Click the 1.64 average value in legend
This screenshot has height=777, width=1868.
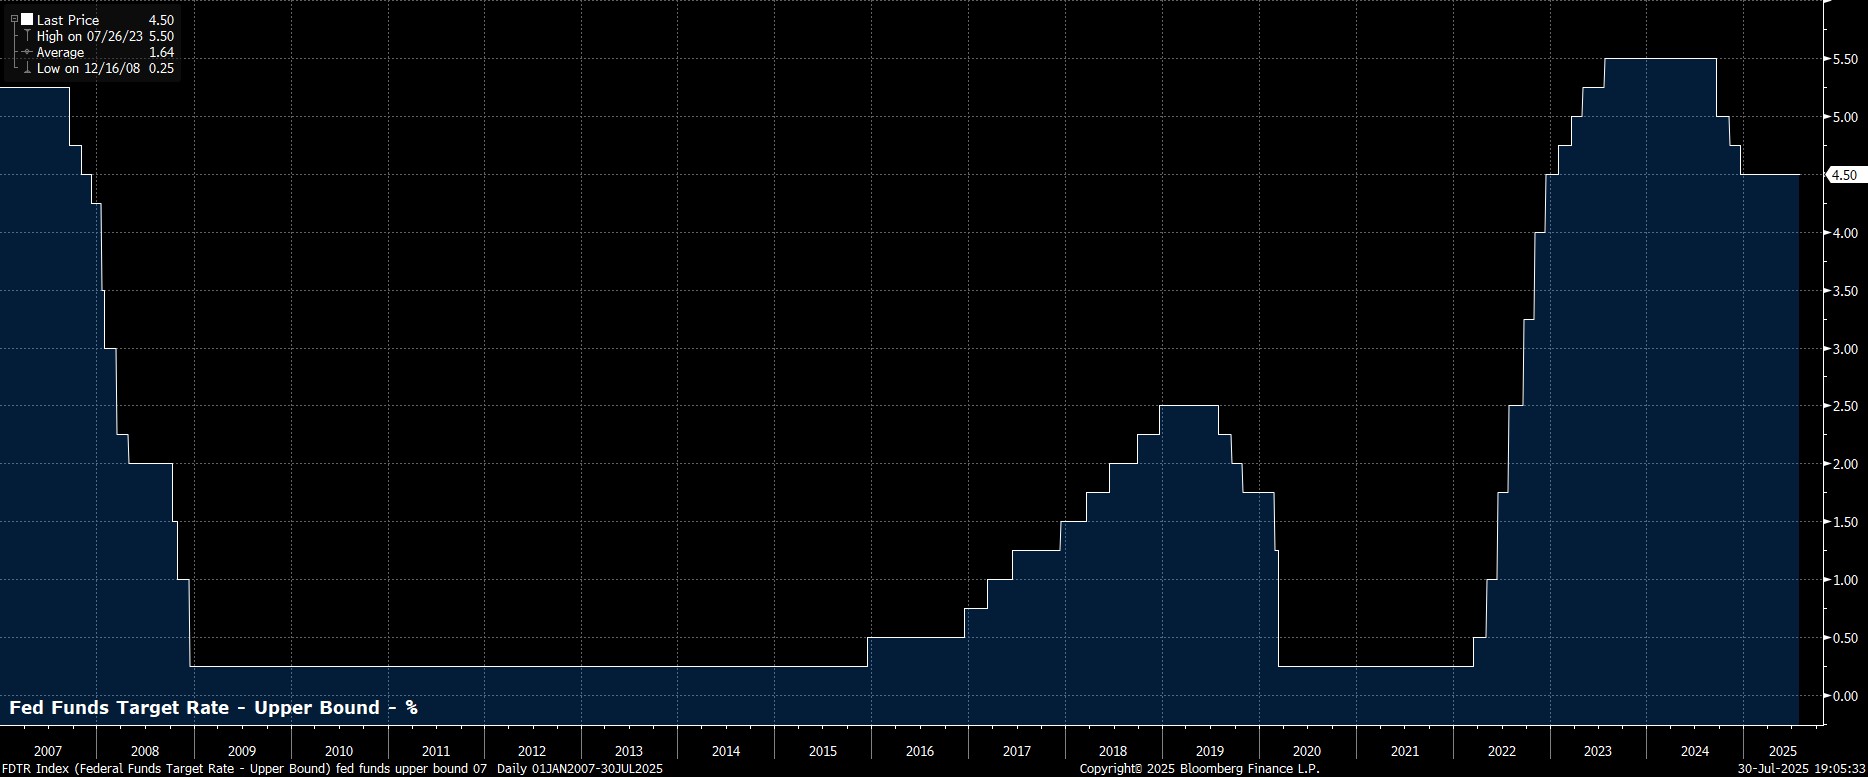161,52
